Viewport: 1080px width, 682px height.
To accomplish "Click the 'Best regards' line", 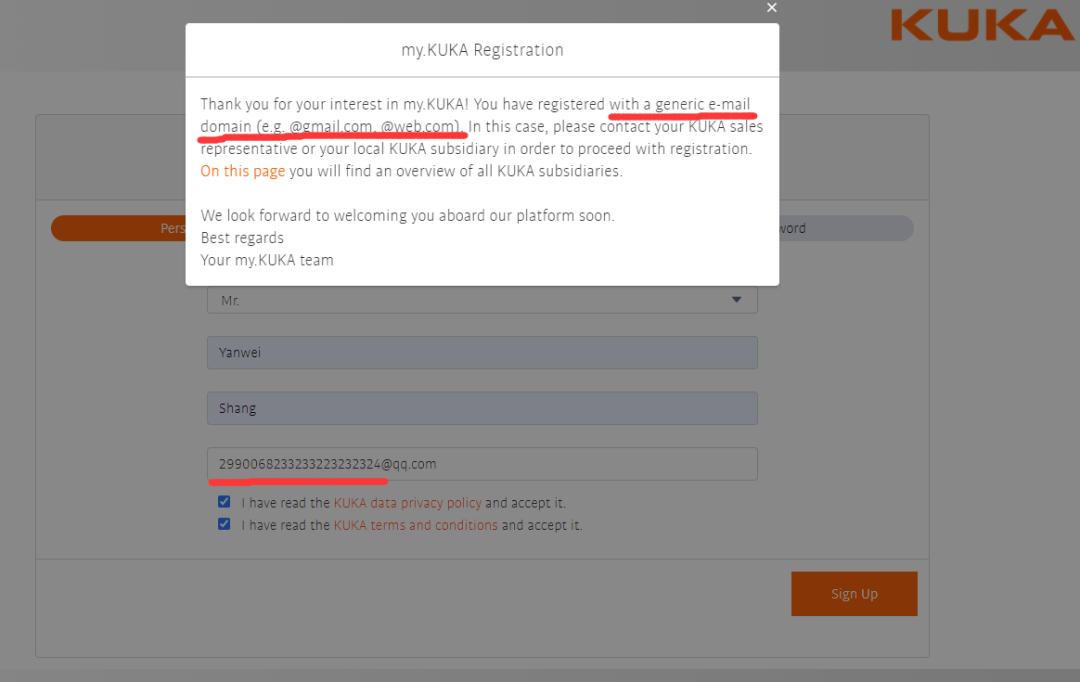I will (242, 238).
